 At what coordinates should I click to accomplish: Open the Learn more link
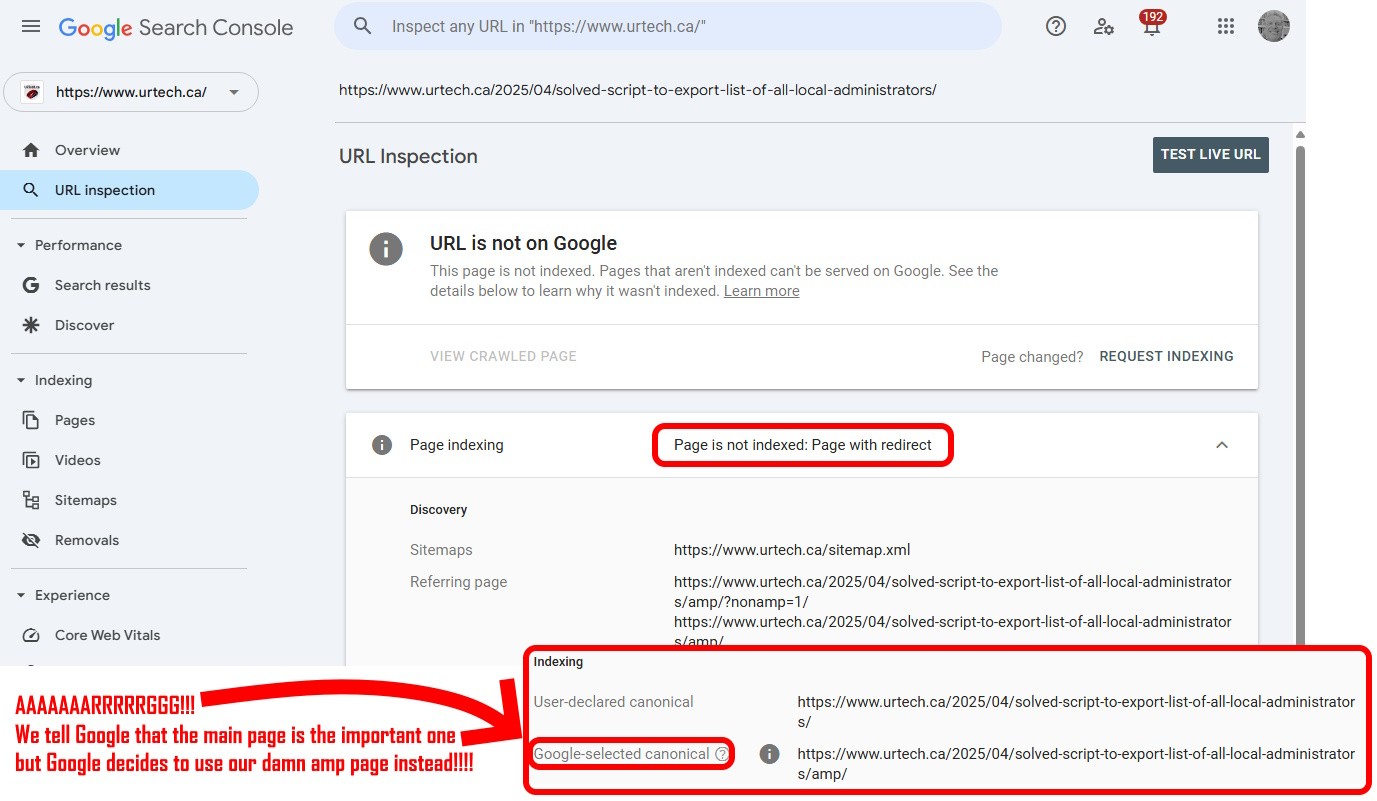click(x=761, y=291)
